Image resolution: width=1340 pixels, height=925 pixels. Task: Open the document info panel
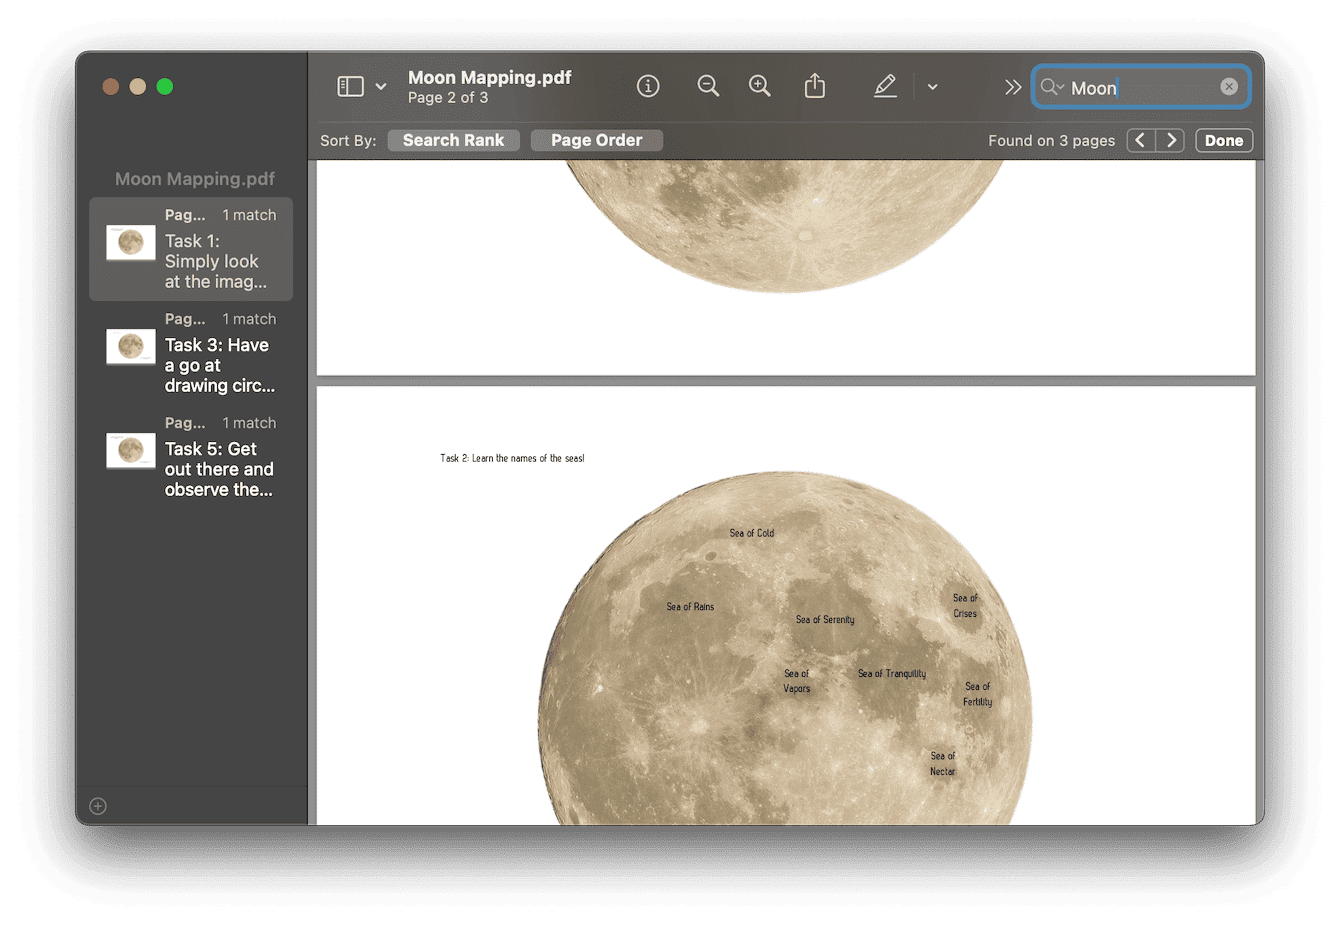point(648,86)
